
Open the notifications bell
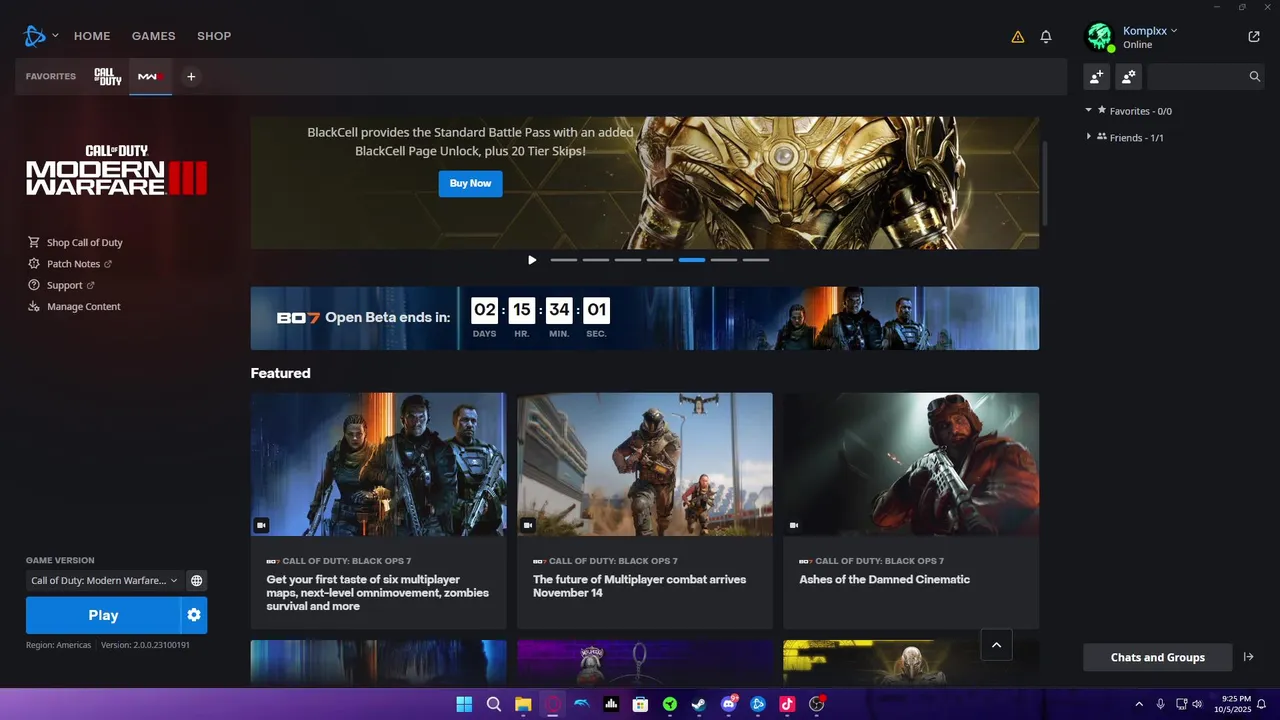[x=1046, y=37]
